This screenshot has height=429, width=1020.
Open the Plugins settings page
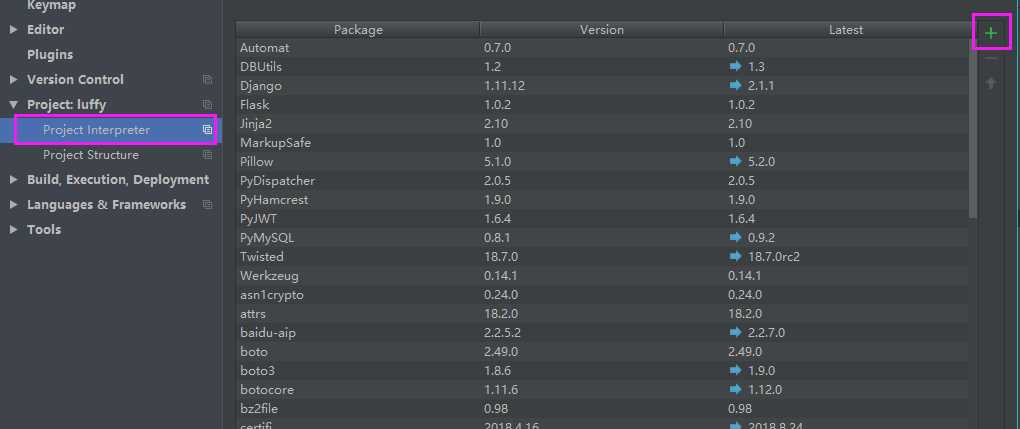pyautogui.click(x=50, y=55)
